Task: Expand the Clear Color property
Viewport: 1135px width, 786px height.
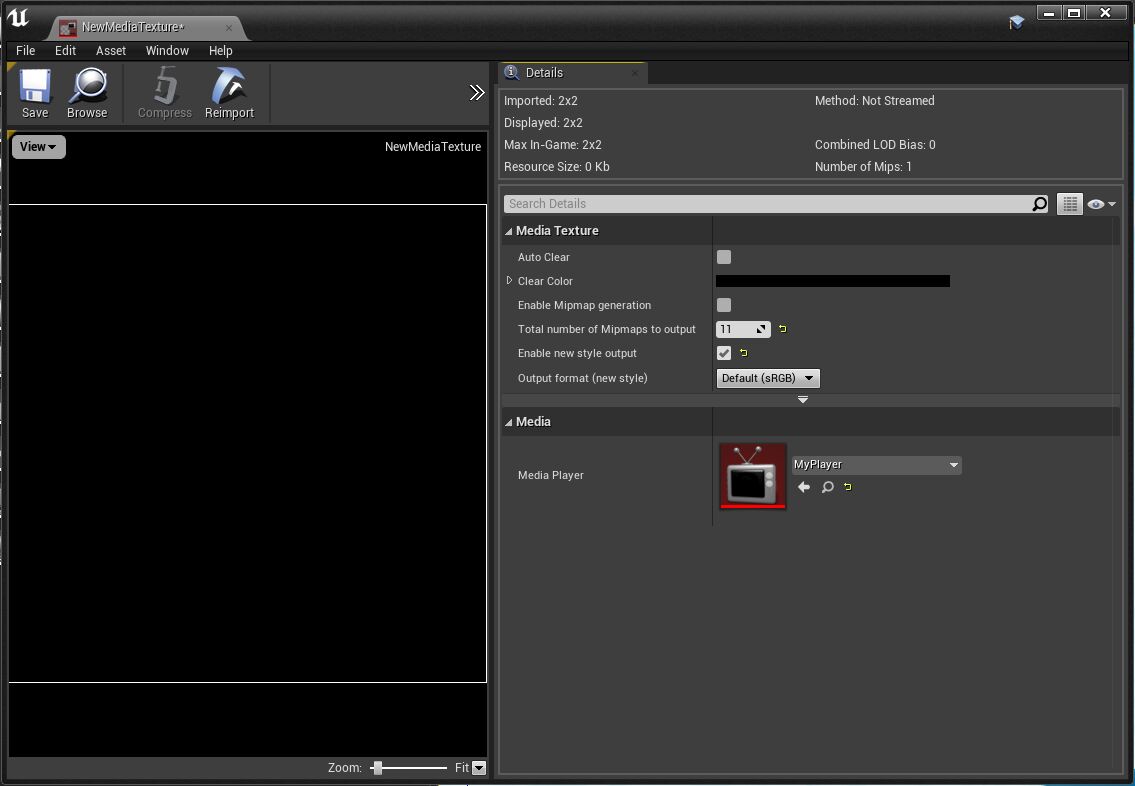Action: [510, 281]
